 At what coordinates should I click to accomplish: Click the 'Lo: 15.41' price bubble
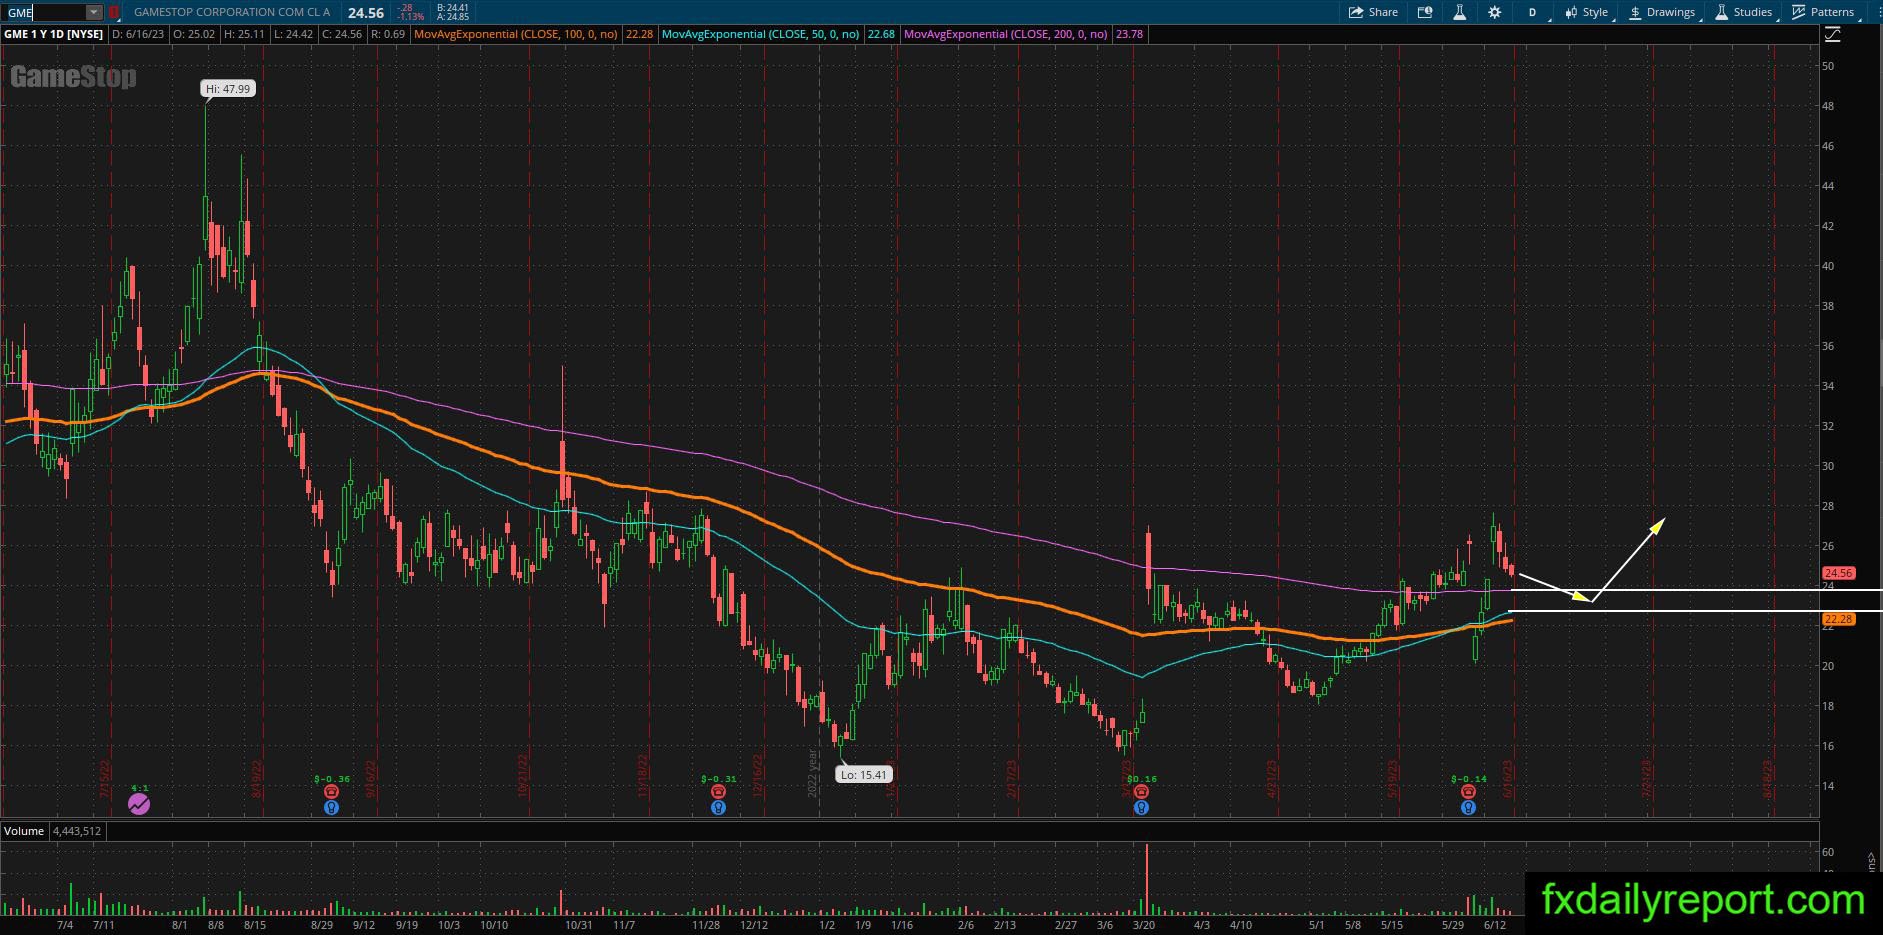coord(863,775)
